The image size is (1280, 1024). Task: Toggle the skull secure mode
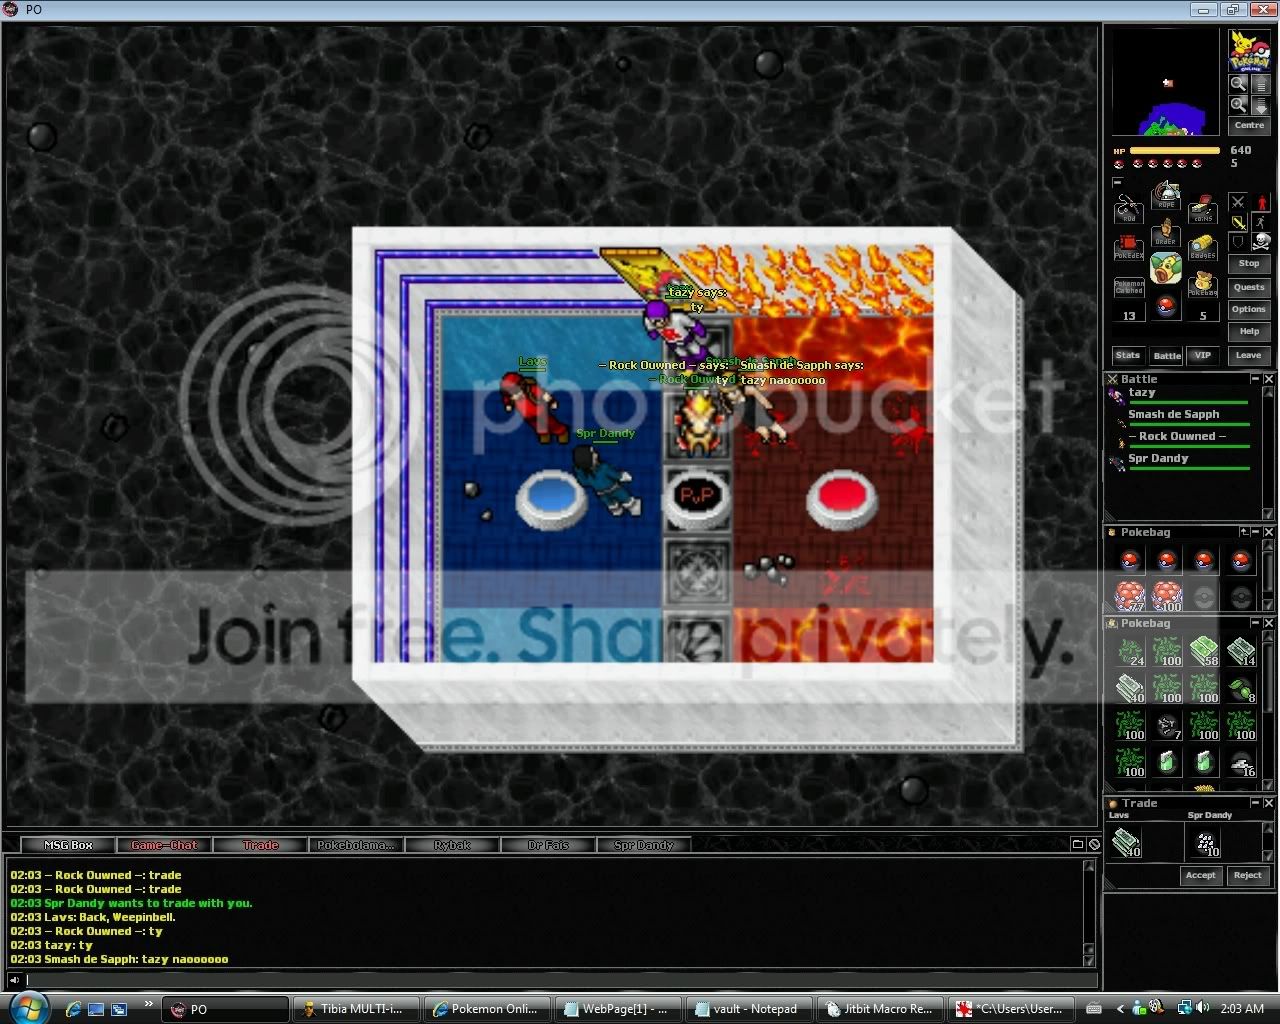[x=1262, y=242]
